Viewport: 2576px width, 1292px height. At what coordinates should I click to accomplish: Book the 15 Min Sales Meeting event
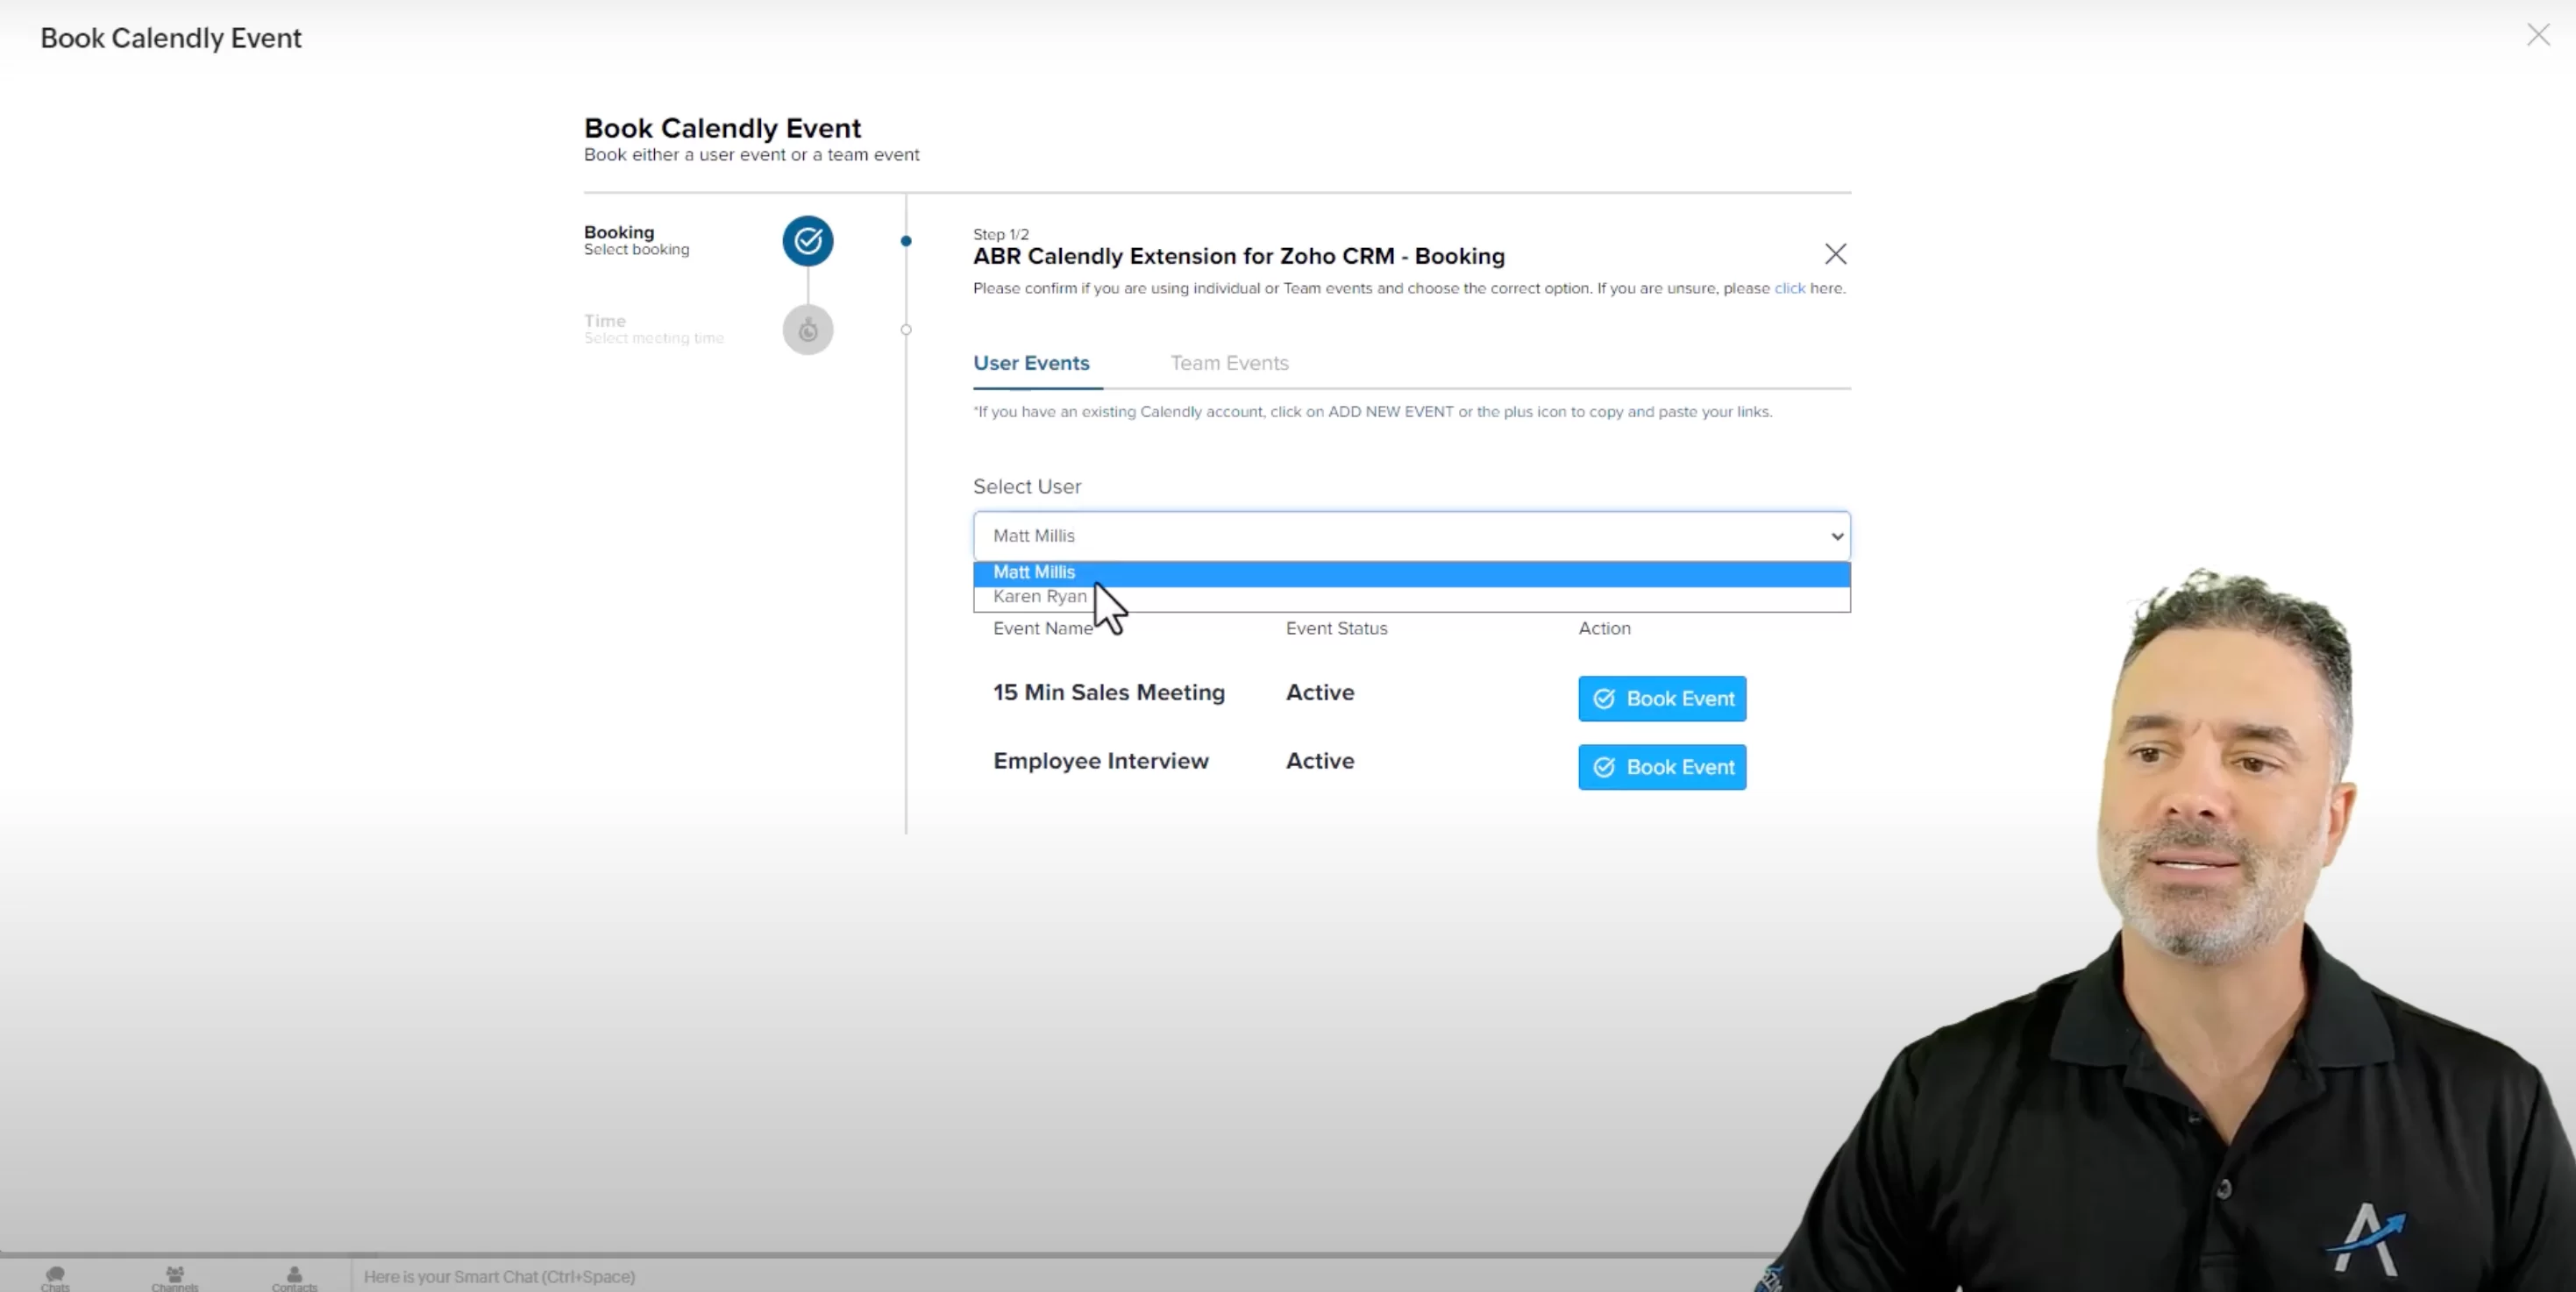coord(1661,699)
